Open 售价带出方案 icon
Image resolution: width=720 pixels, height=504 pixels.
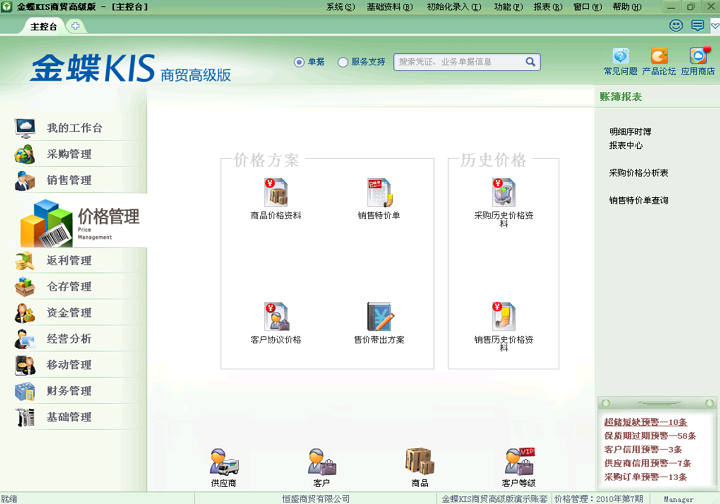380,316
